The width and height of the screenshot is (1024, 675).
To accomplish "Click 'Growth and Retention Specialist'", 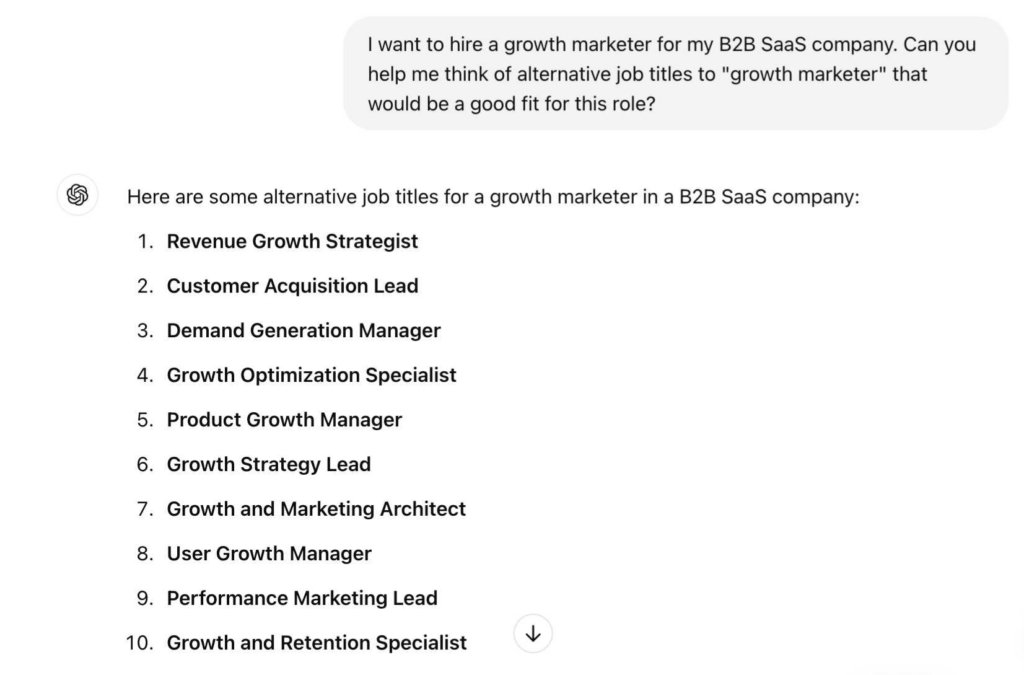I will 317,643.
